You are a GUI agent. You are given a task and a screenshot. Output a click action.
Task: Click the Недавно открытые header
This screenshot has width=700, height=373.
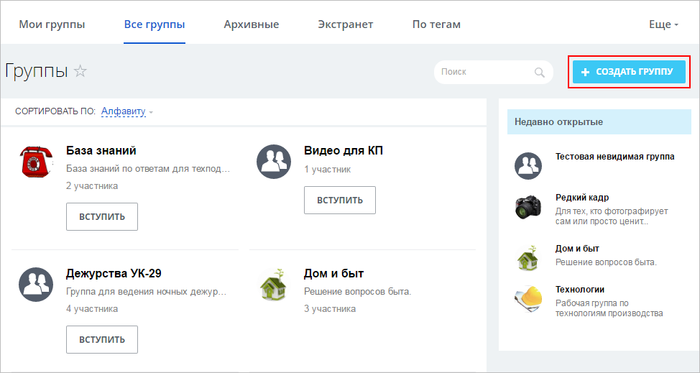pos(599,122)
